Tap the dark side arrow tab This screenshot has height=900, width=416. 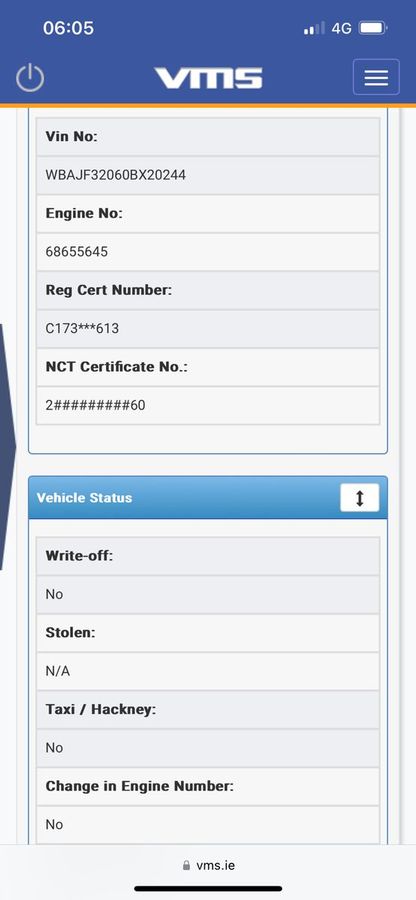tap(7, 447)
